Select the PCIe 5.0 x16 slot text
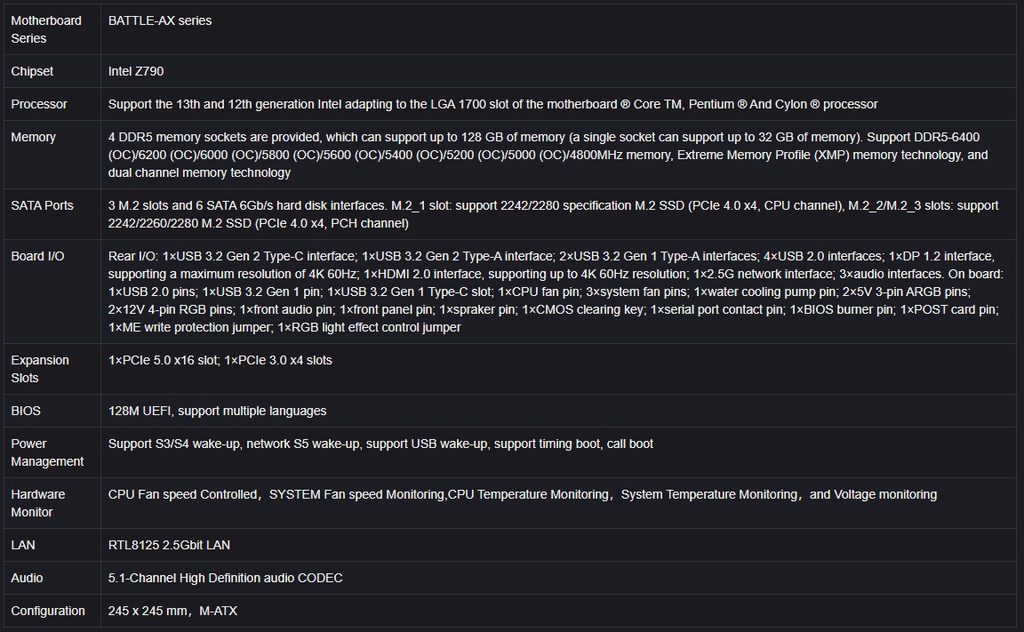 162,360
